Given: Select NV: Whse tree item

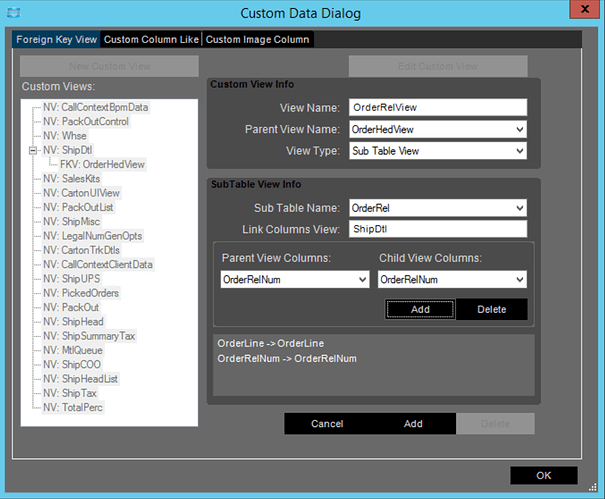Looking at the screenshot, I should (65, 136).
